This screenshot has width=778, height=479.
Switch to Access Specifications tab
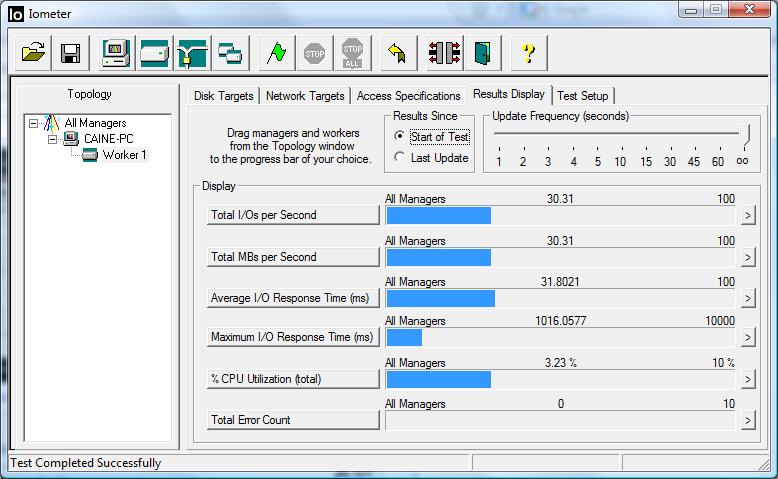tap(408, 96)
